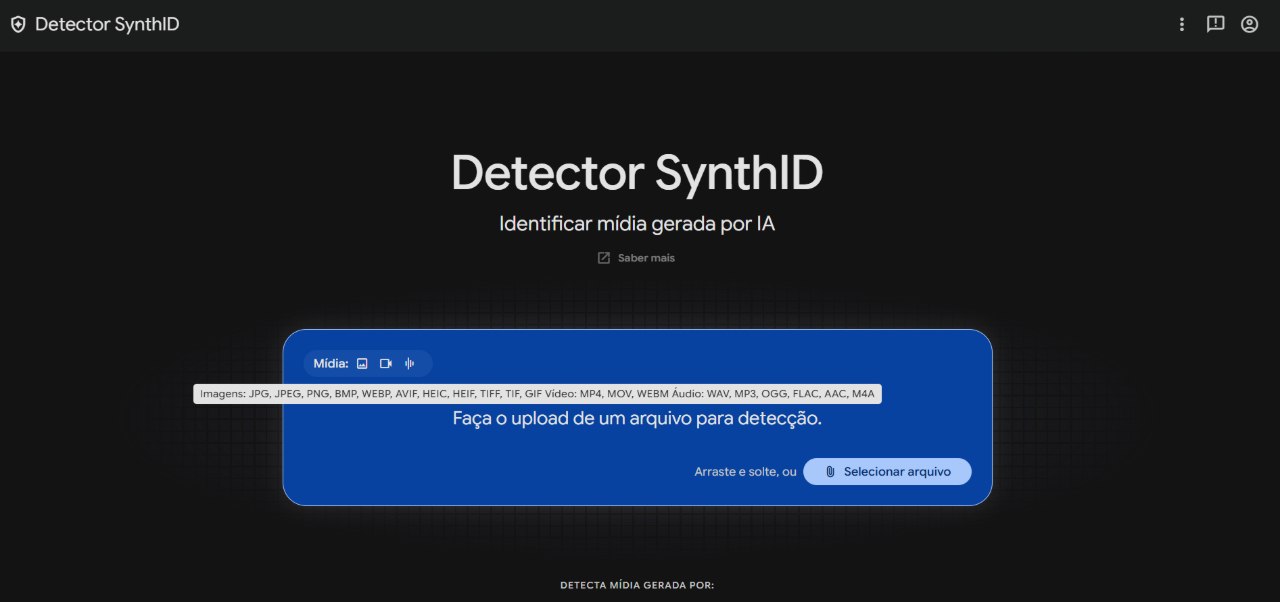Click the SynthID shield logo icon
The width and height of the screenshot is (1280, 602).
pyautogui.click(x=18, y=25)
